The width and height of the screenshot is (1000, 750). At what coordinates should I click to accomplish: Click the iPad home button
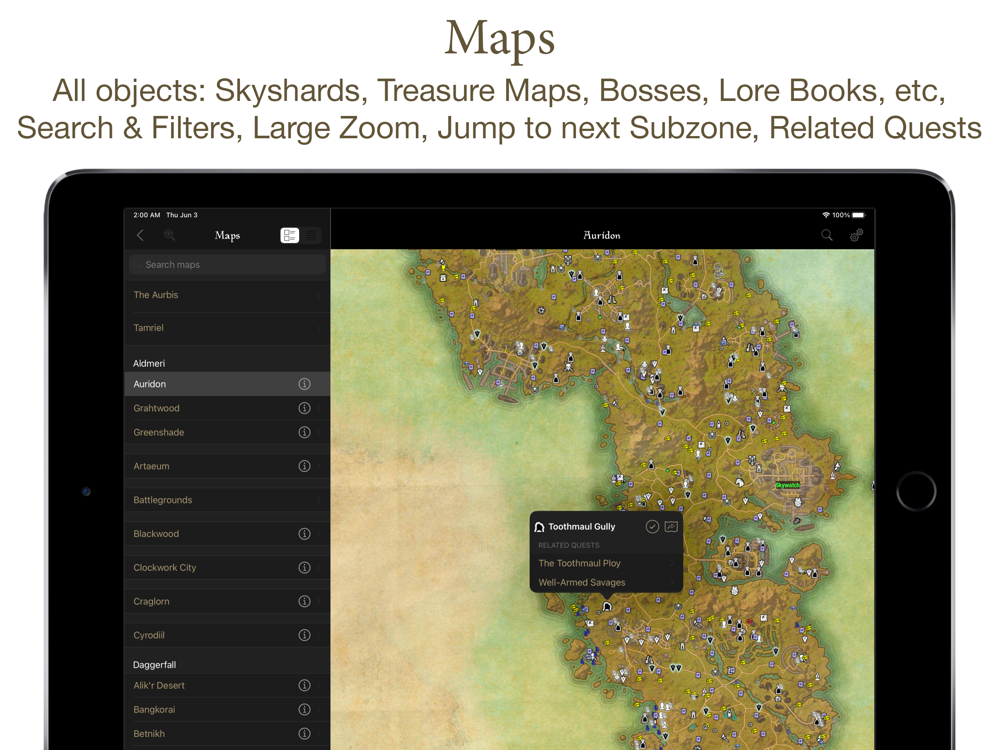tap(916, 491)
